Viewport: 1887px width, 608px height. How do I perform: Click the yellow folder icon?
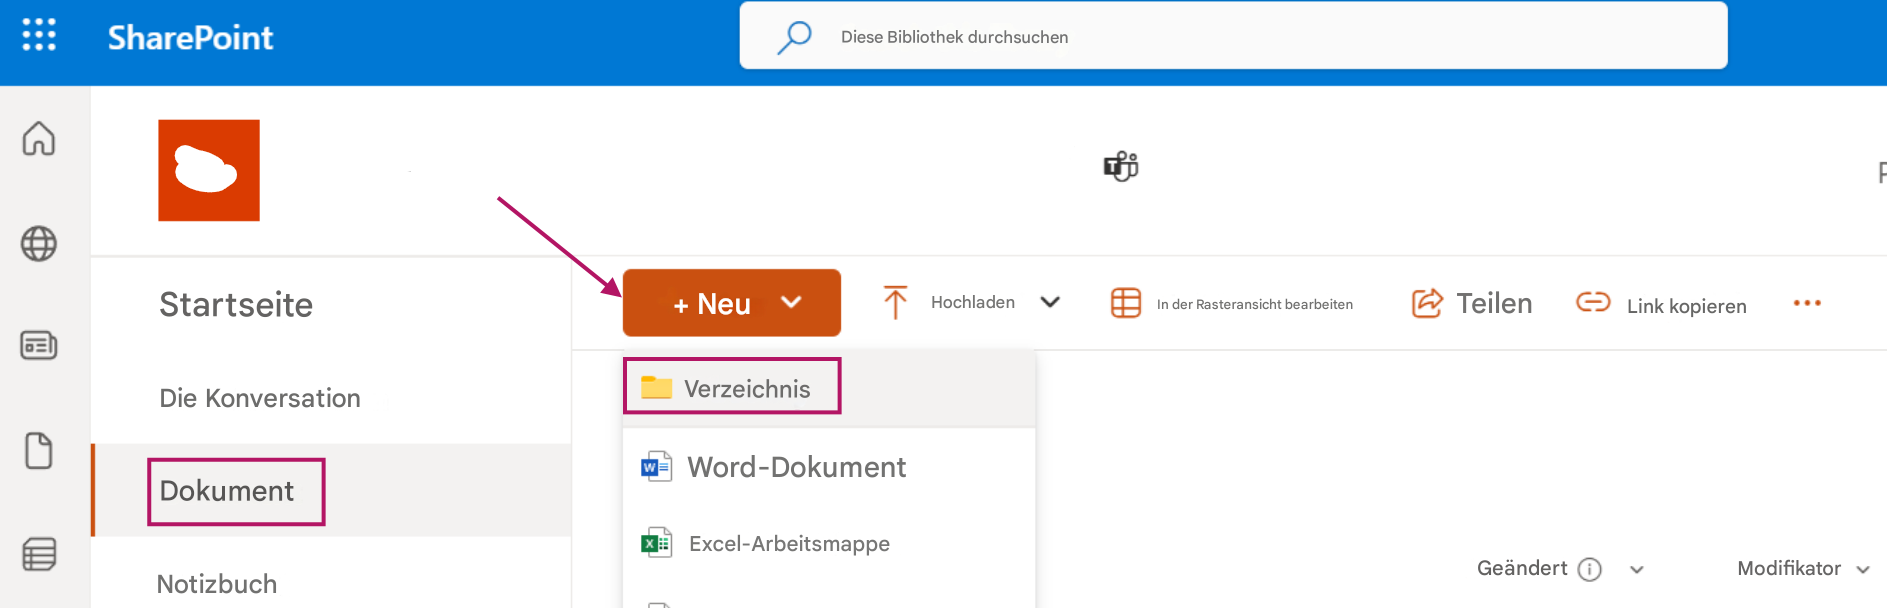(656, 388)
